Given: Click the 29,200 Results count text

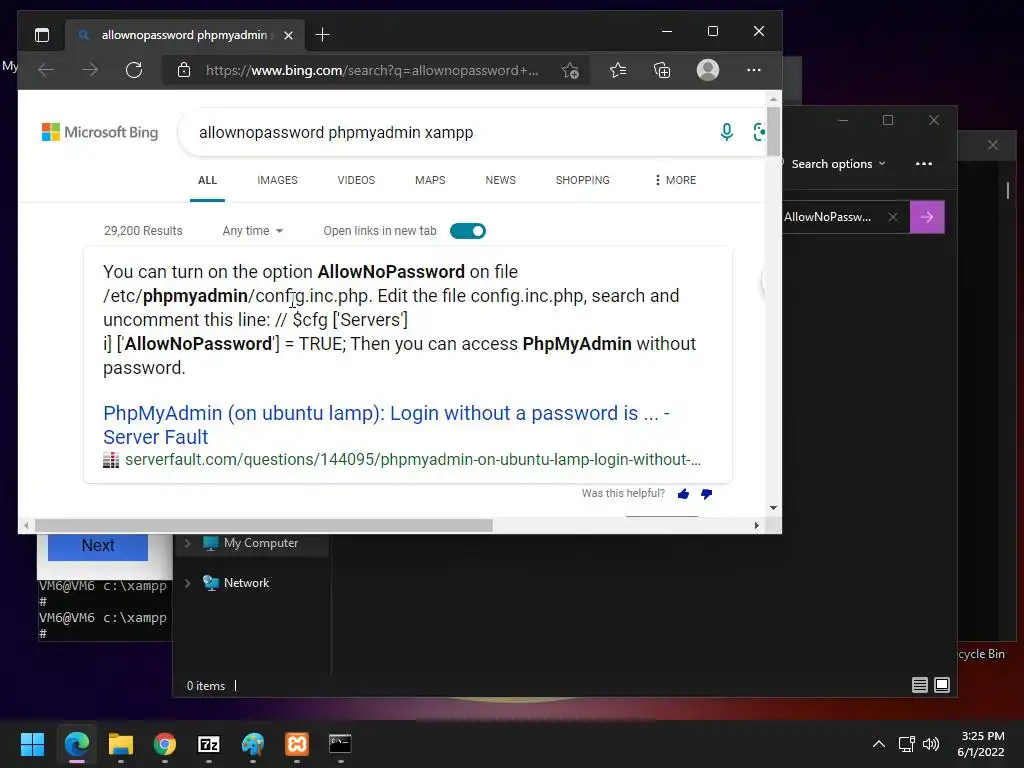Looking at the screenshot, I should [143, 231].
